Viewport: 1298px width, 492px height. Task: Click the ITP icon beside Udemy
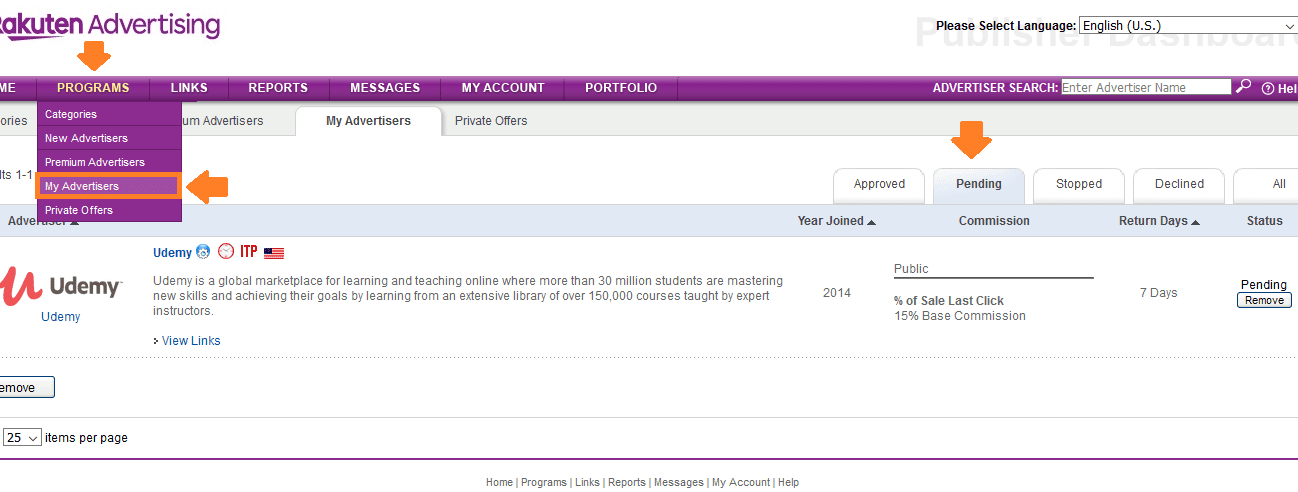(x=249, y=252)
